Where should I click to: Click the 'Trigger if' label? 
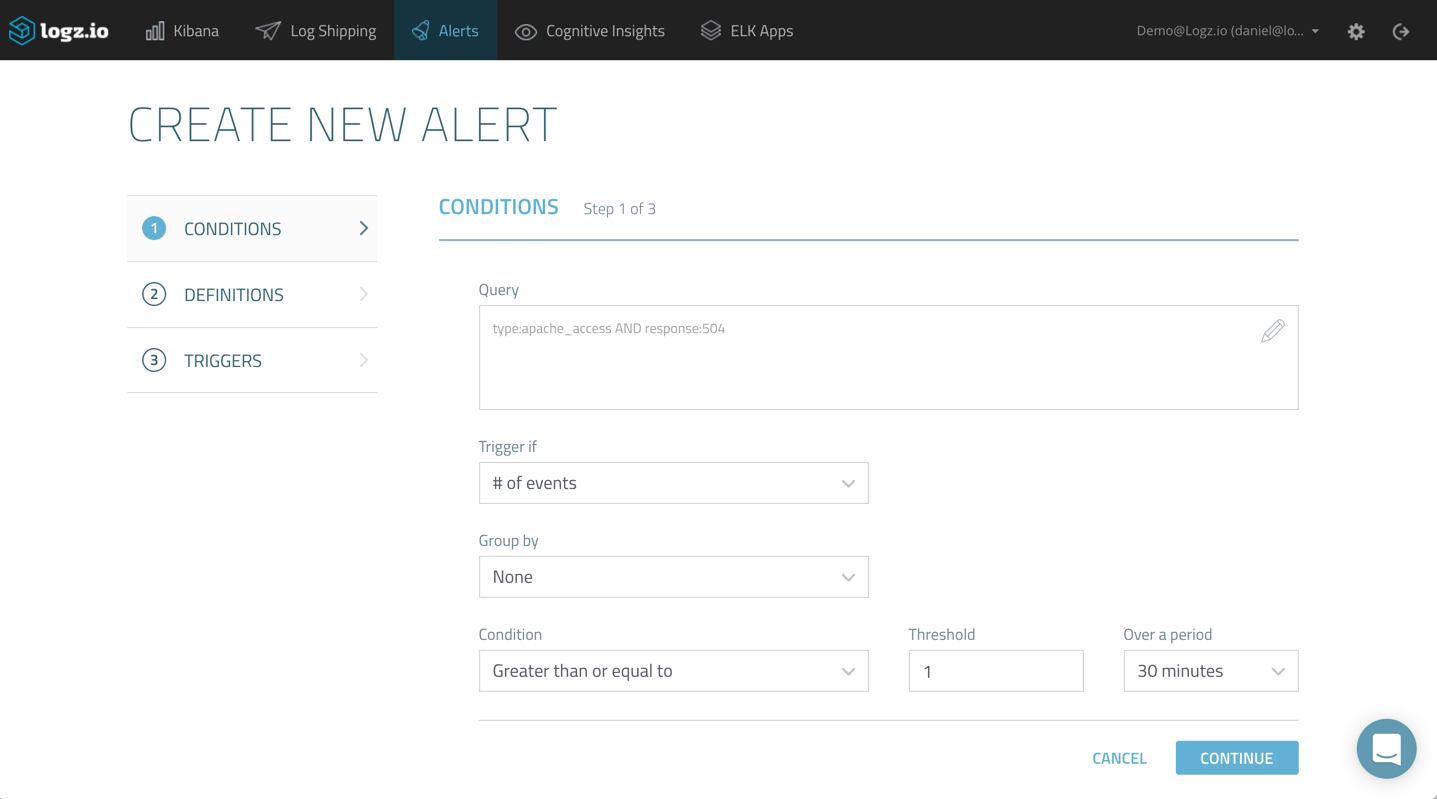pos(508,447)
